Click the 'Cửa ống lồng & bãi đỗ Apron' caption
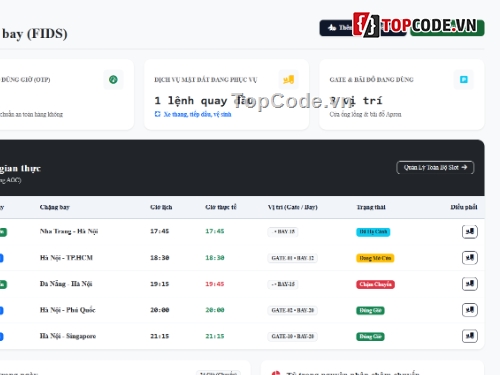The image size is (500, 375). (365, 114)
